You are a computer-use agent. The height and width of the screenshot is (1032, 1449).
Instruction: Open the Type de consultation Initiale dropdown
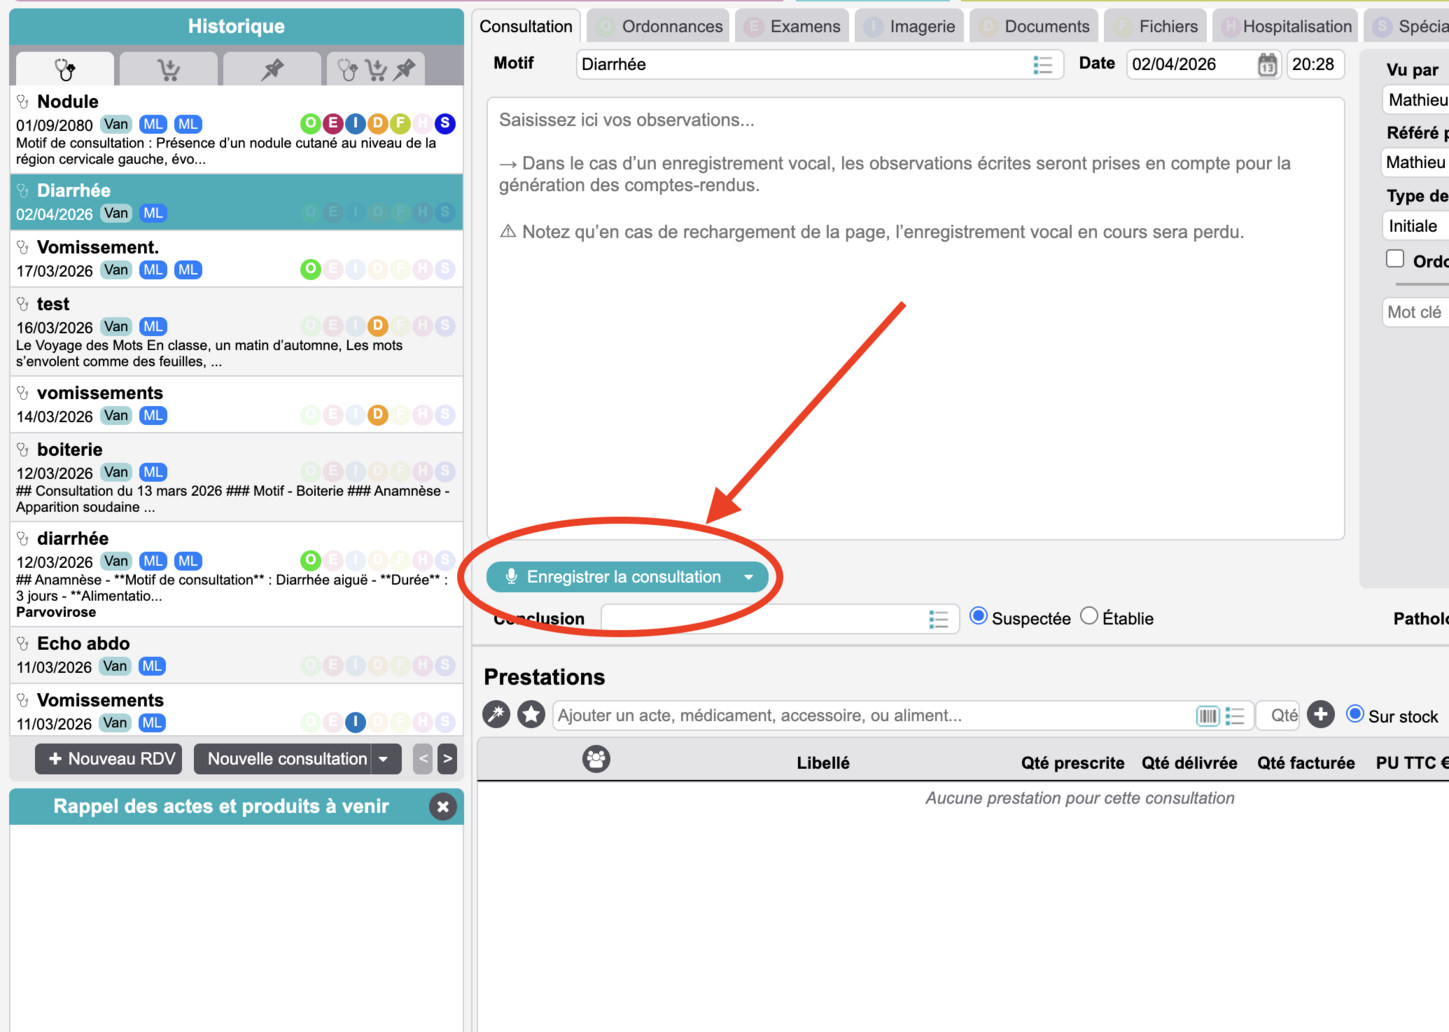1416,226
